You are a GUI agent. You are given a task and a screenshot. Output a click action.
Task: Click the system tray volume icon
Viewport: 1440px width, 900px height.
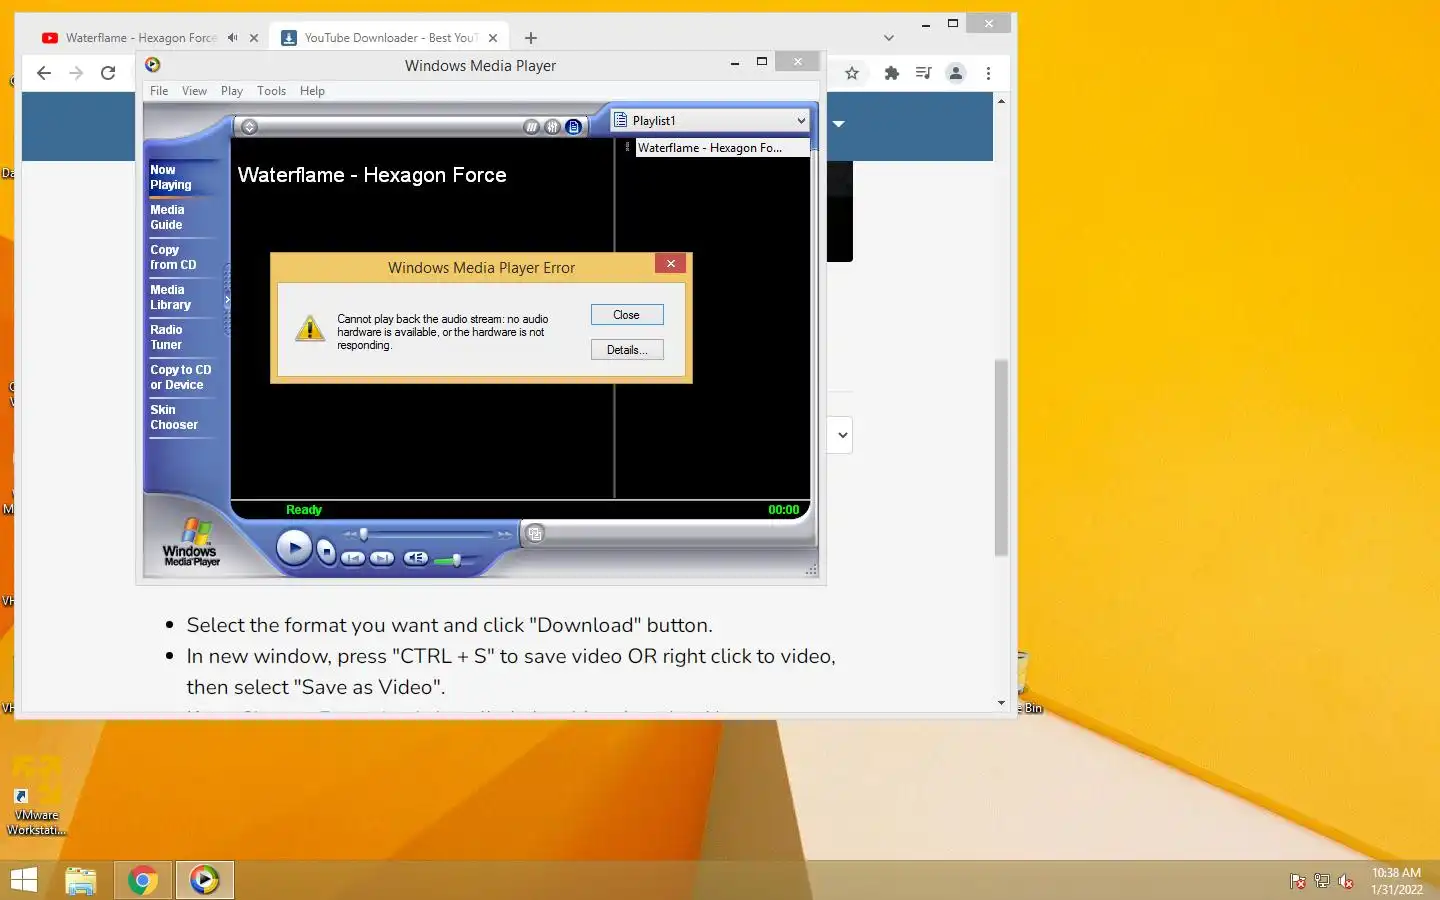point(1346,881)
